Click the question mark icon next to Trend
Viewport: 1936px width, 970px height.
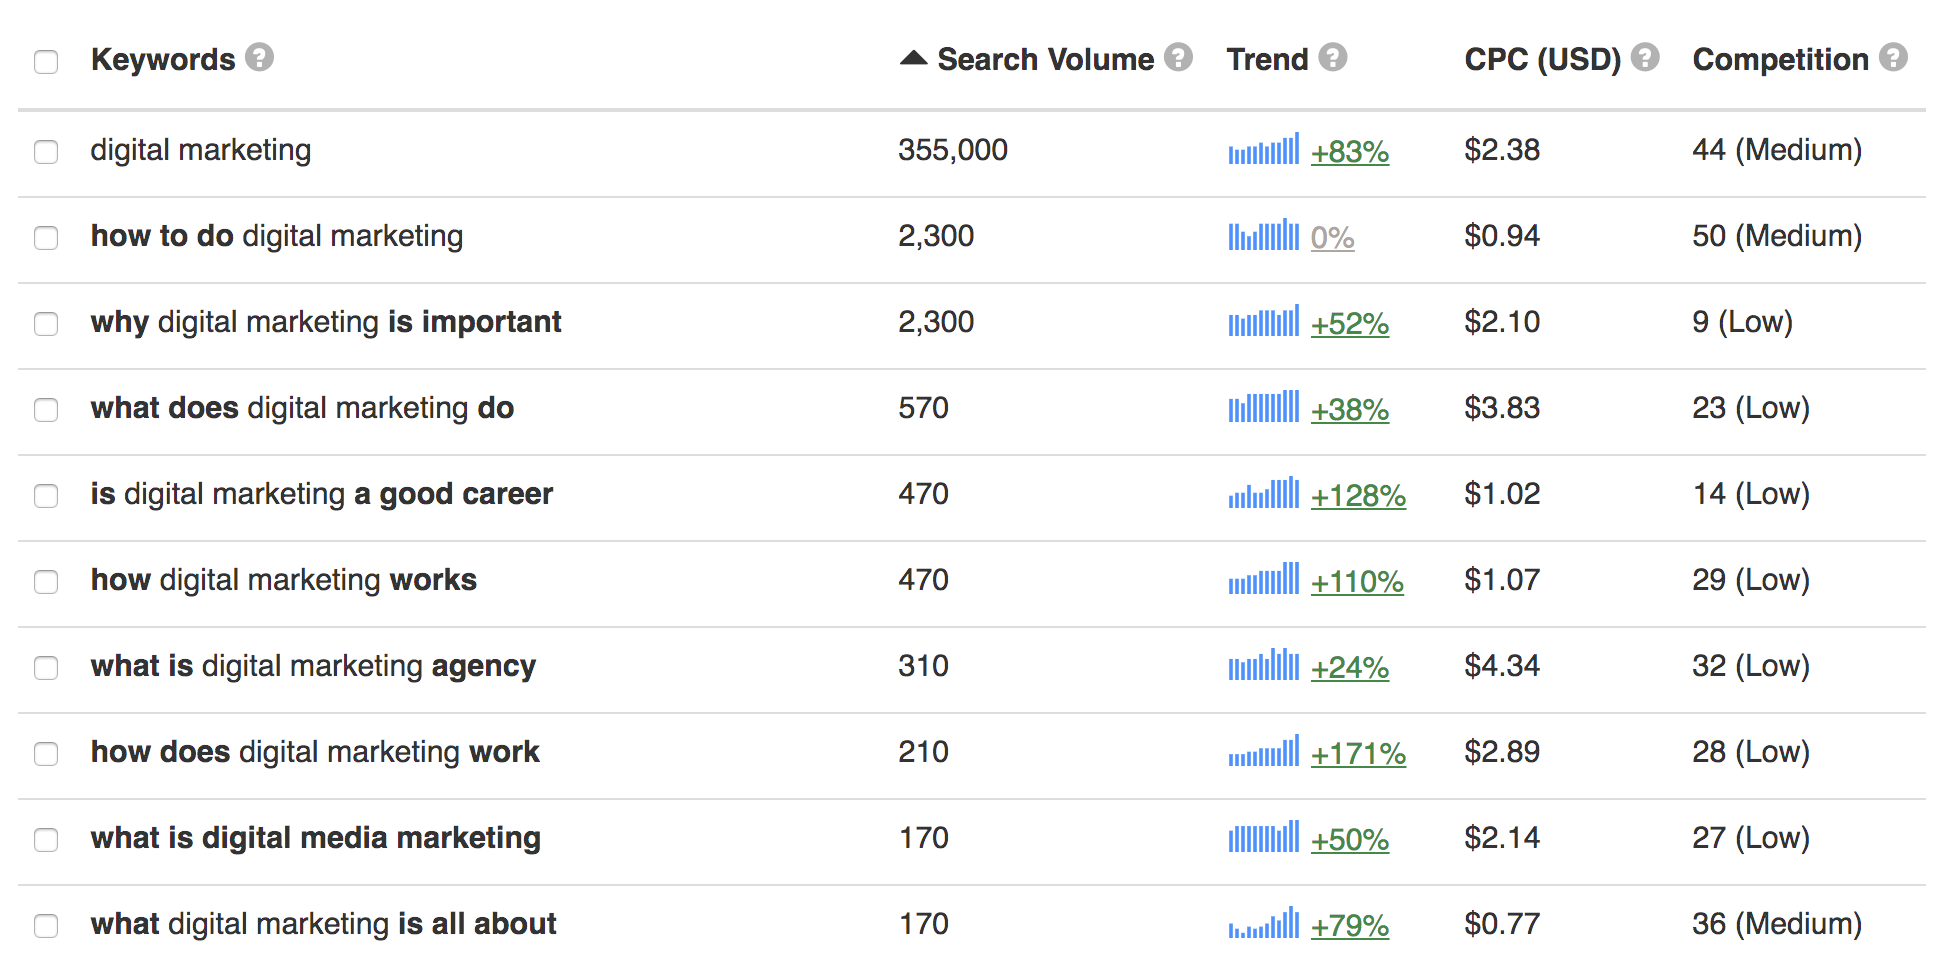1332,58
